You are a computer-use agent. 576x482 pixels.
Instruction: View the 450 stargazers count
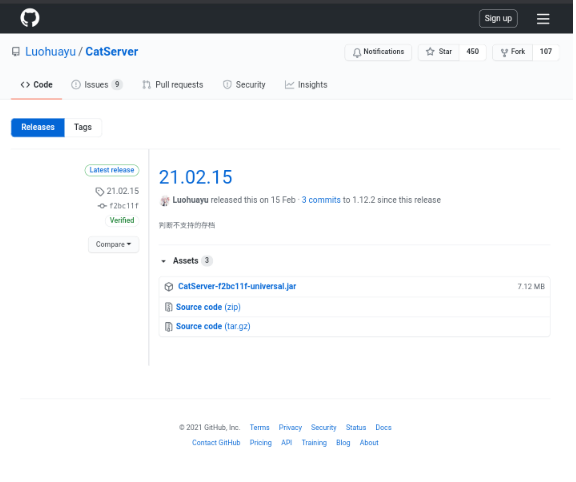point(473,52)
